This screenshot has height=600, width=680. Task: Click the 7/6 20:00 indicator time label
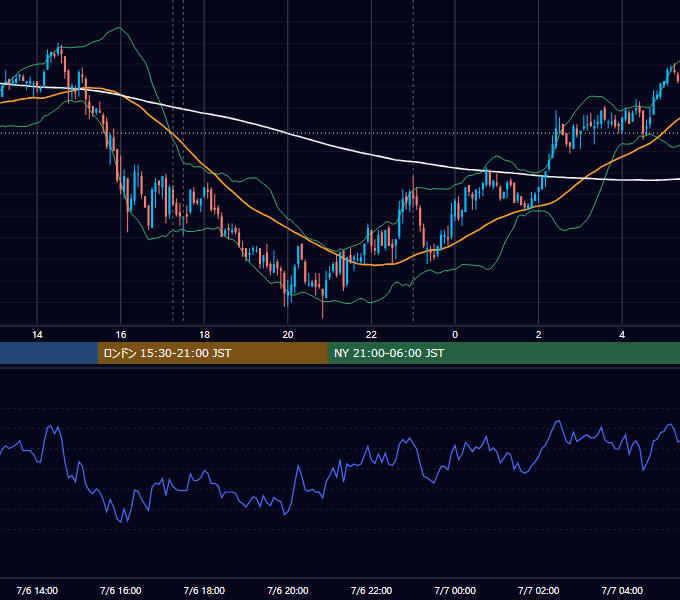pos(288,590)
